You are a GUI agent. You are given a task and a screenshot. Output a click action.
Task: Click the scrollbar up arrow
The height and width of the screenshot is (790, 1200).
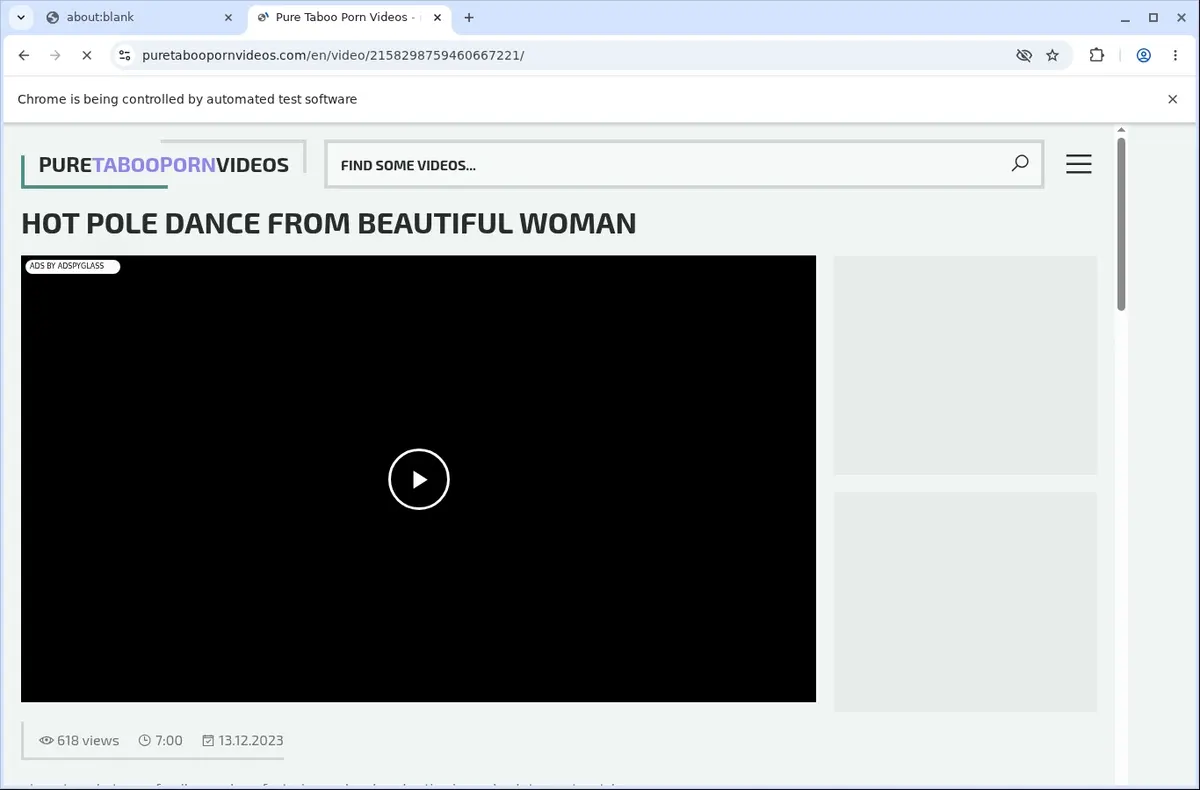coord(1121,130)
